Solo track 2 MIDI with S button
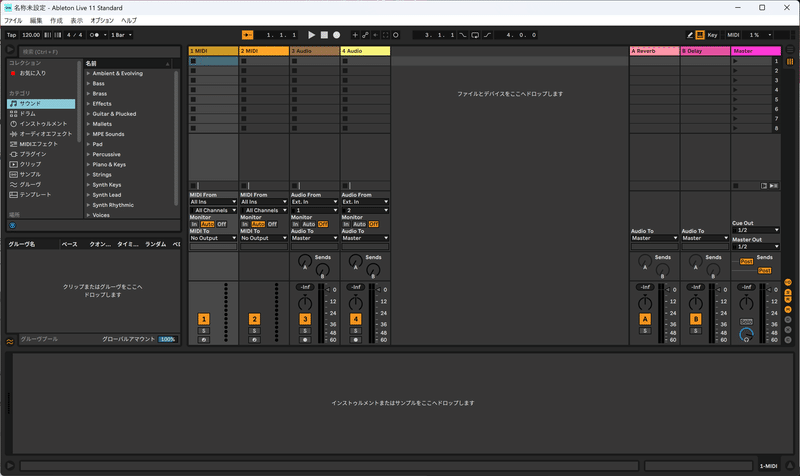The width and height of the screenshot is (800, 476). [254, 331]
